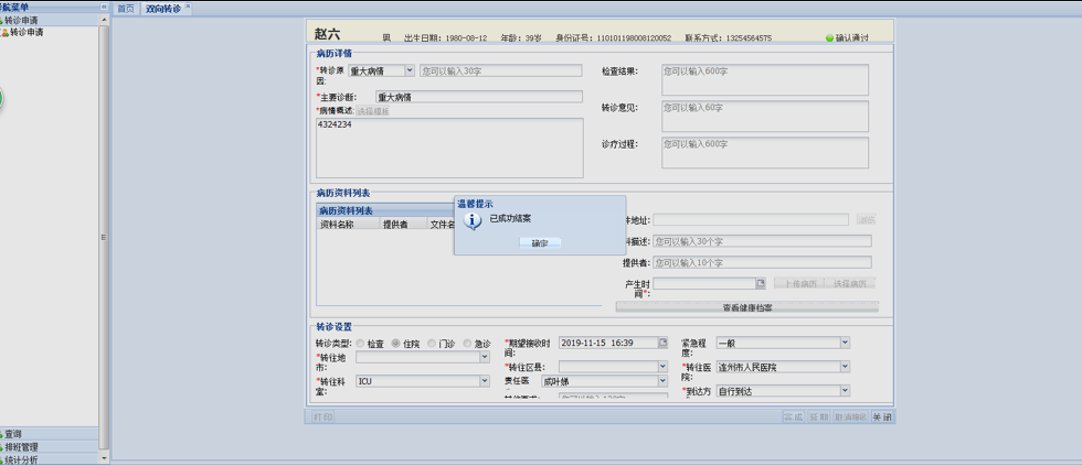The height and width of the screenshot is (465, 1082).
Task: Click the 确定 button in the dialog
Action: [x=540, y=243]
